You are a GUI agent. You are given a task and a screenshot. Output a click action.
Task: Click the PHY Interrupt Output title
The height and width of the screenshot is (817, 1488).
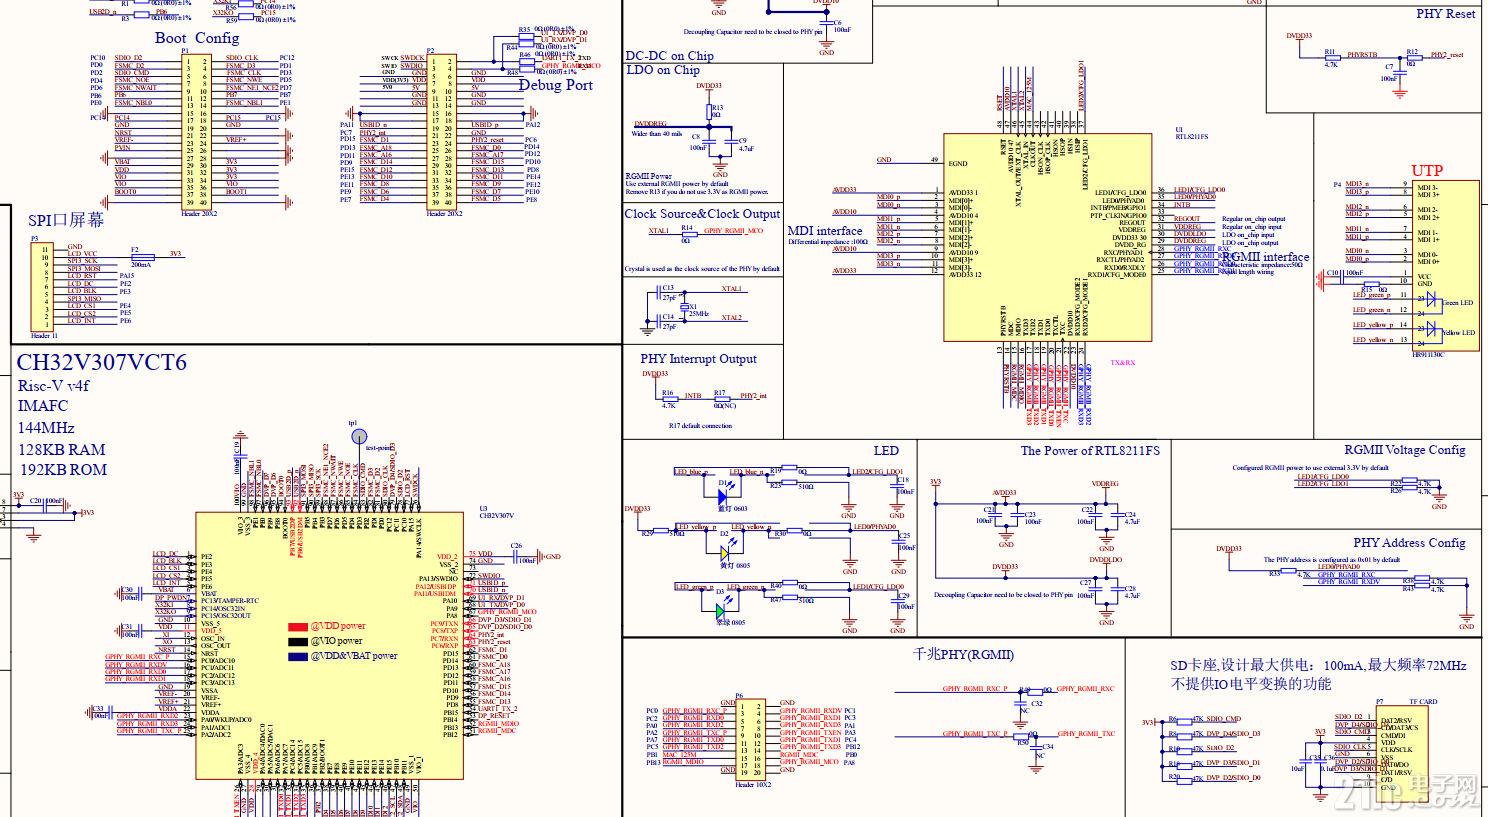coord(698,359)
